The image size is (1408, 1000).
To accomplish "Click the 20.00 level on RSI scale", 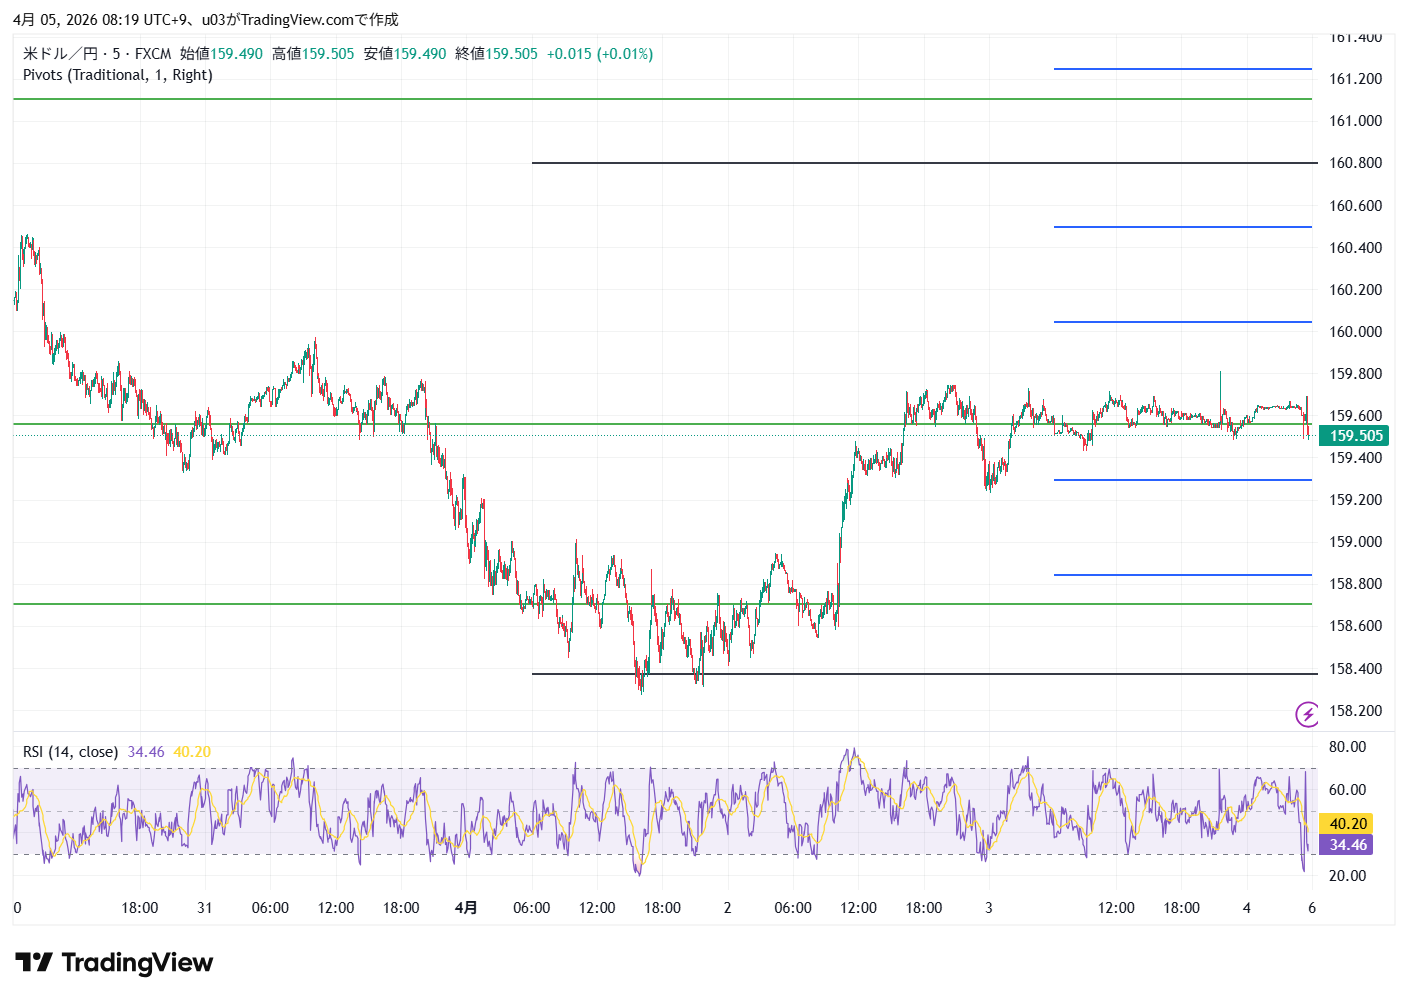I will click(x=1347, y=876).
